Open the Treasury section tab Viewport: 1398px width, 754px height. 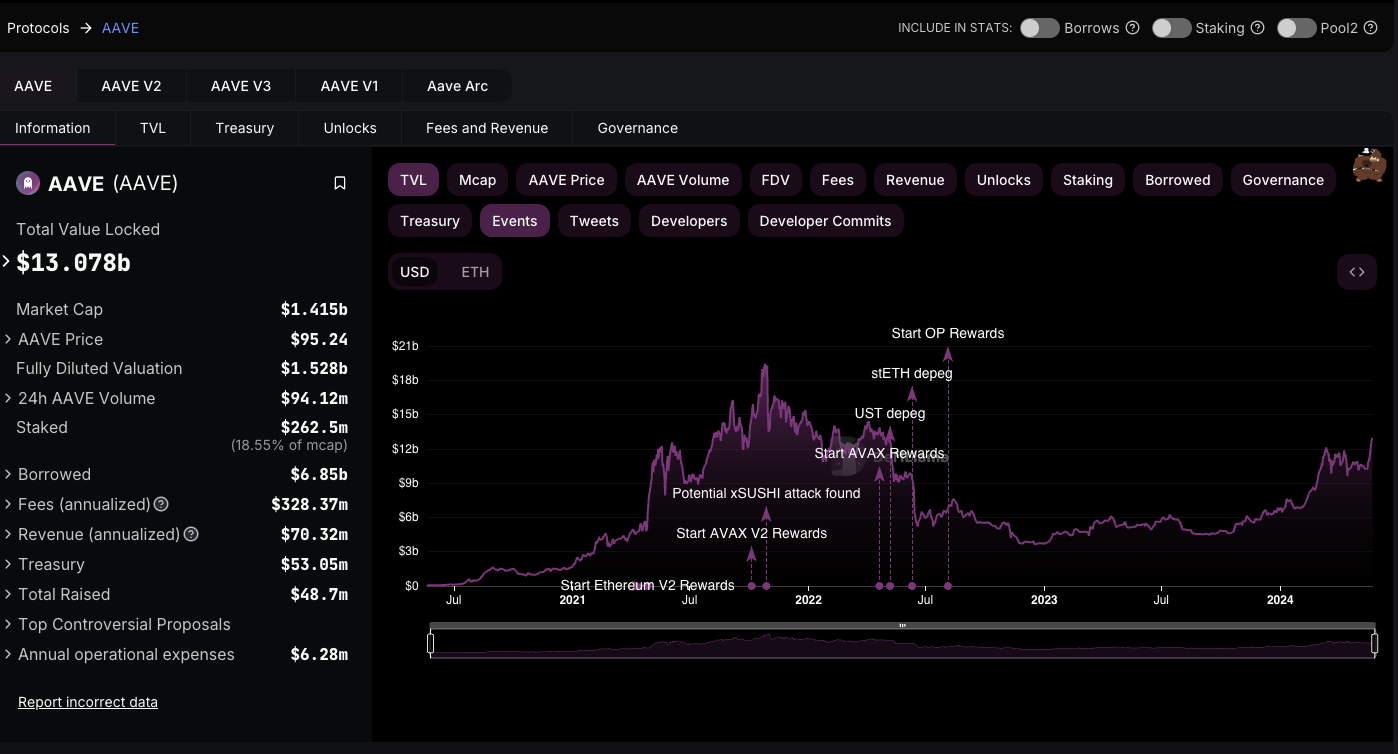coord(245,128)
